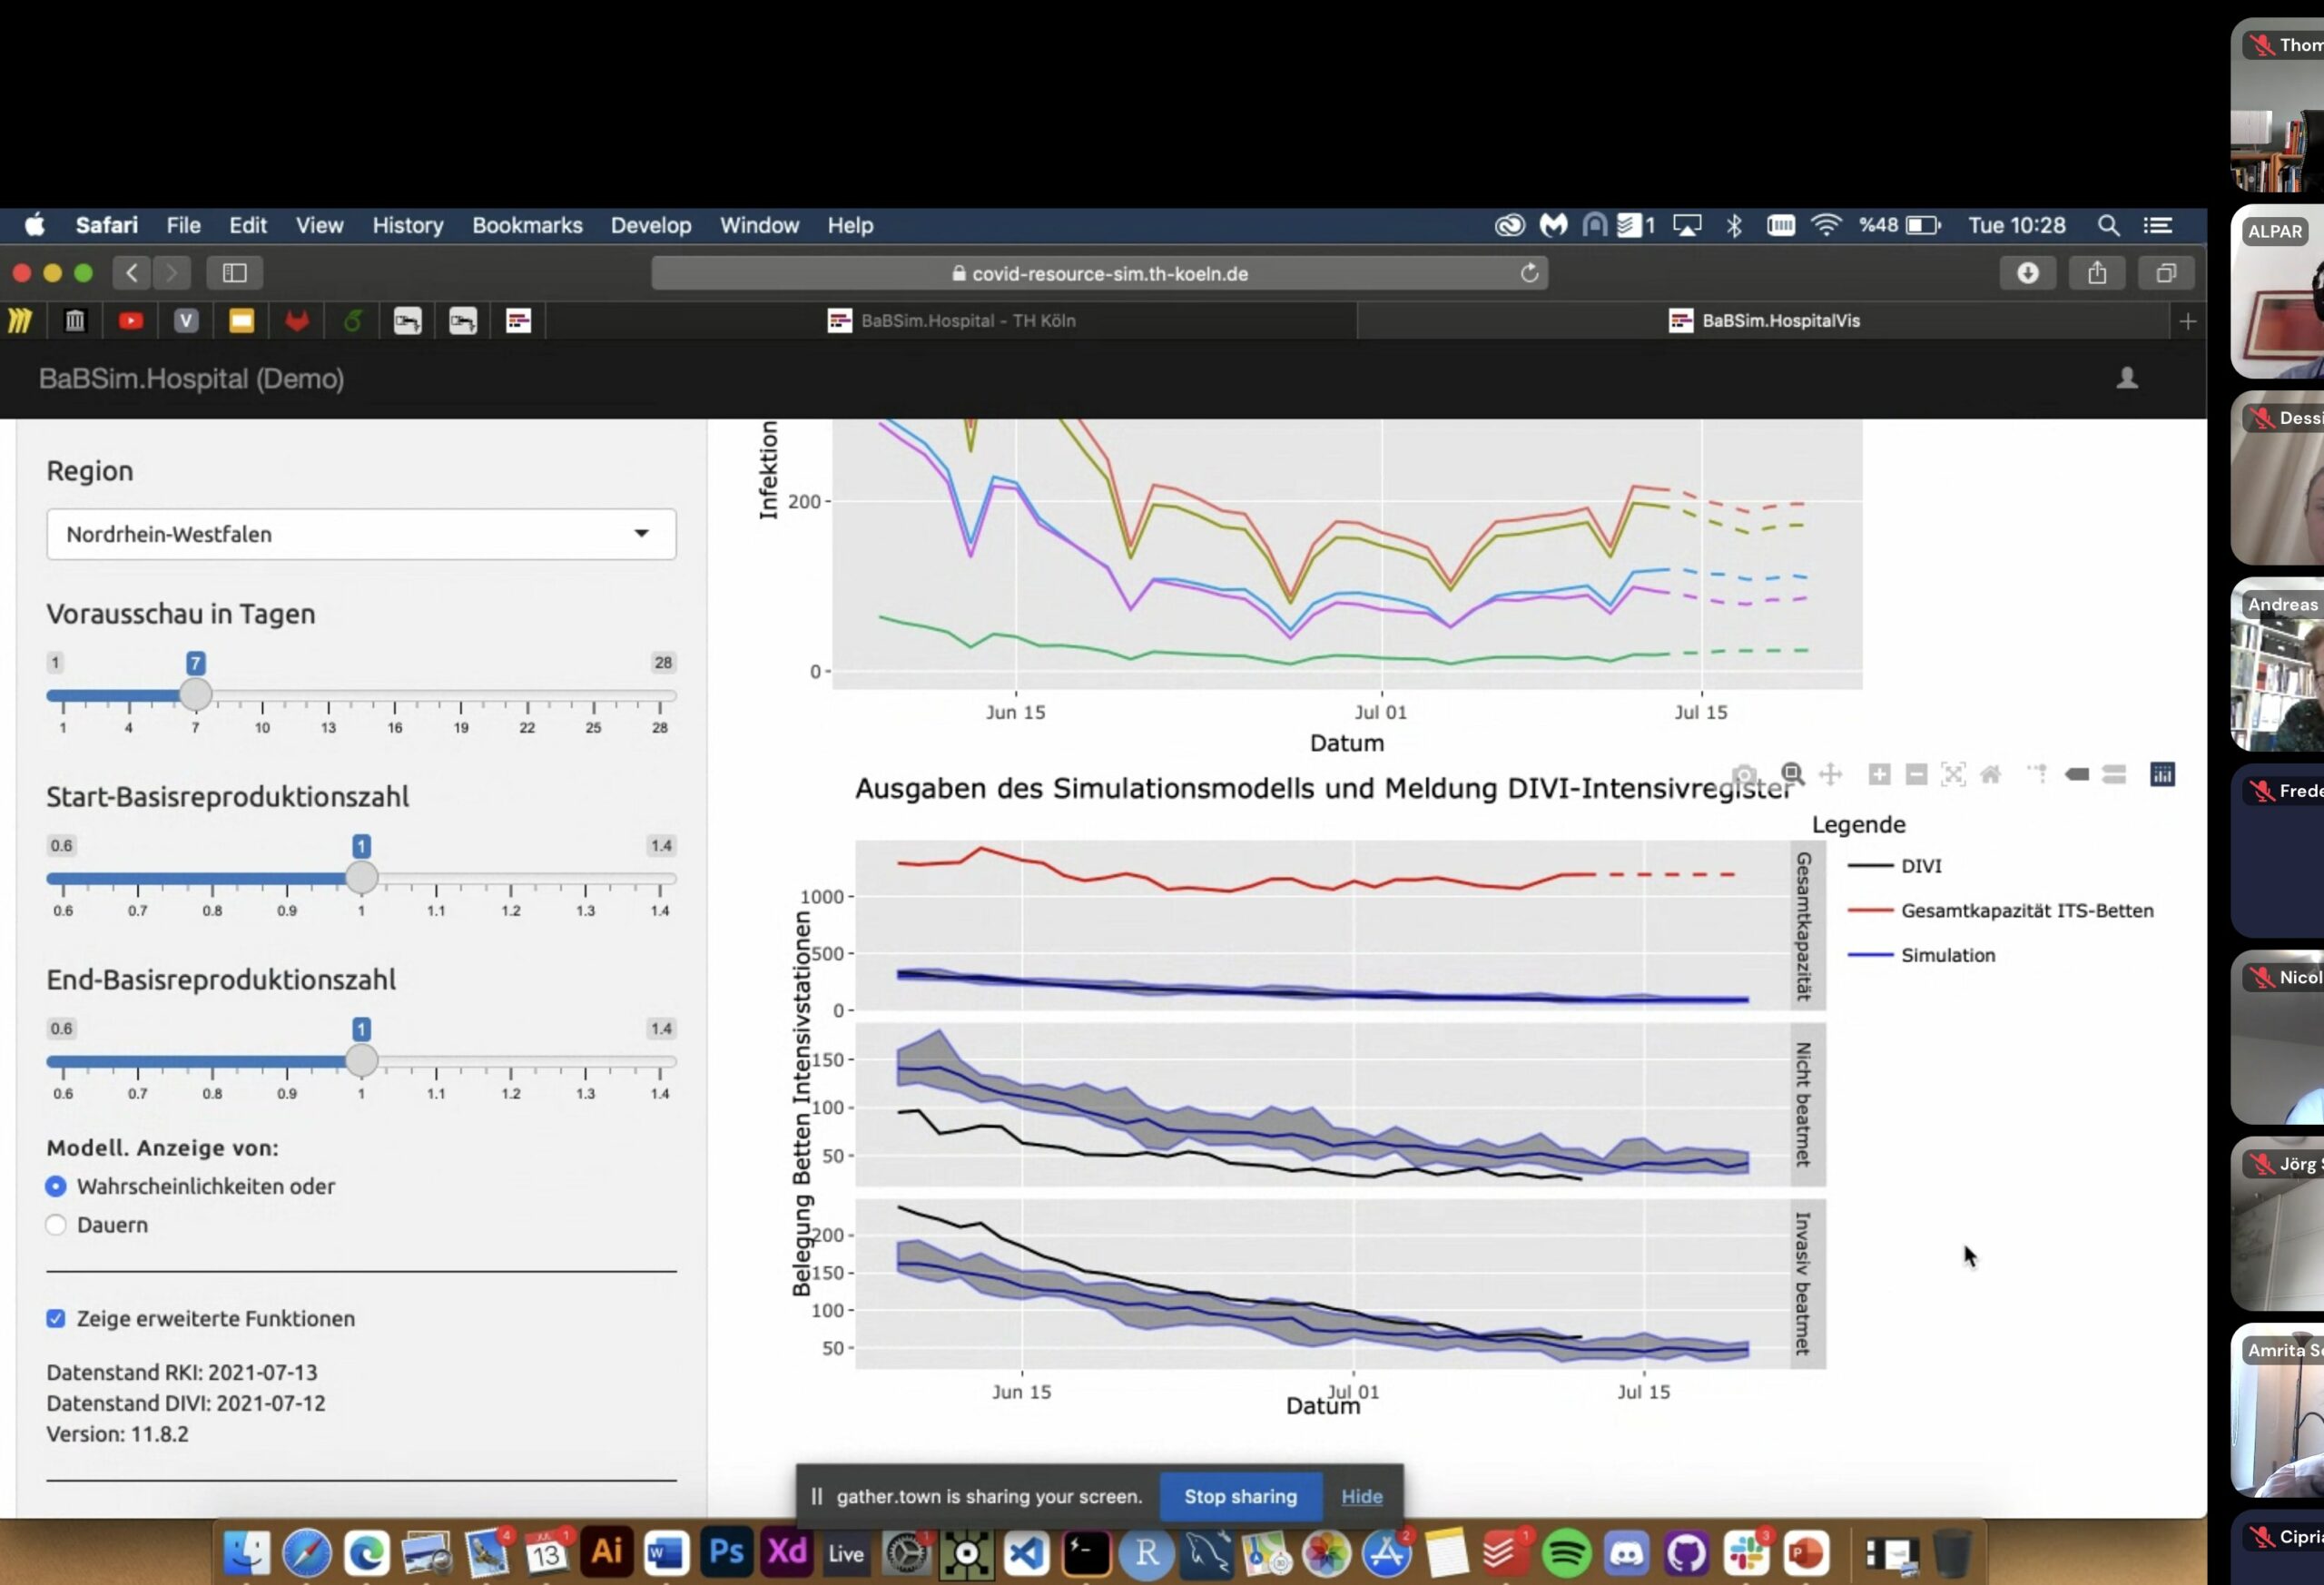This screenshot has height=1585, width=2324.
Task: Open Photoshop from the dock
Action: [727, 1553]
